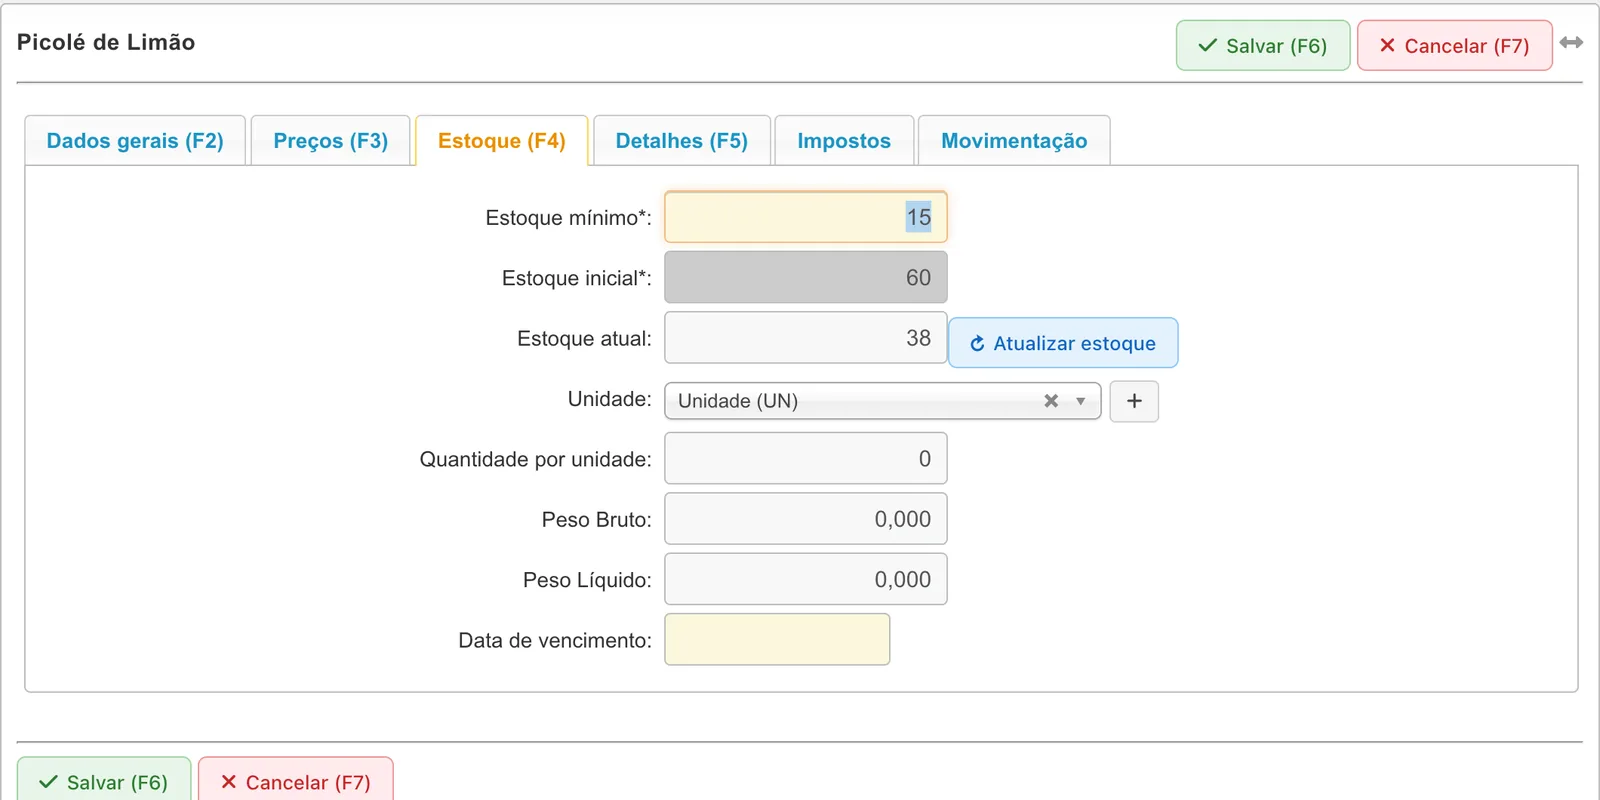Focus the Estoque mínimo field
The width and height of the screenshot is (1600, 800).
(806, 217)
